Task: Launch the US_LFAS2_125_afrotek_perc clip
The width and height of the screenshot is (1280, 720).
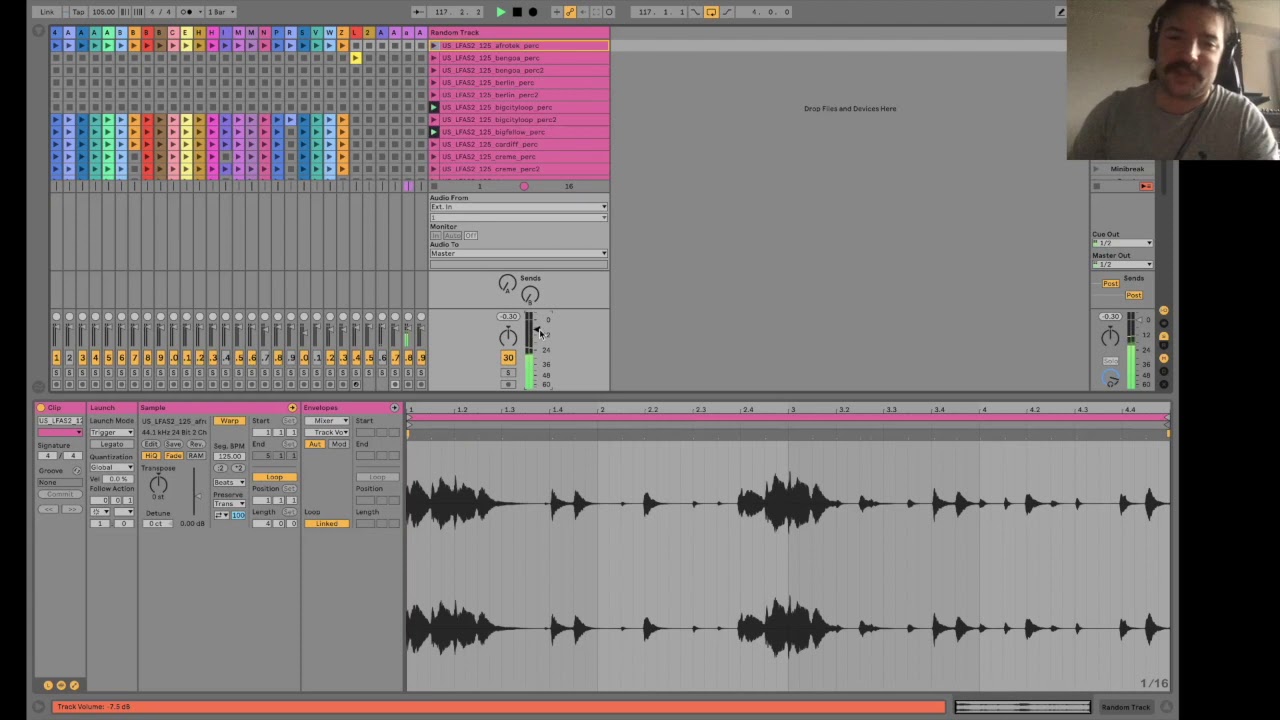Action: click(434, 45)
